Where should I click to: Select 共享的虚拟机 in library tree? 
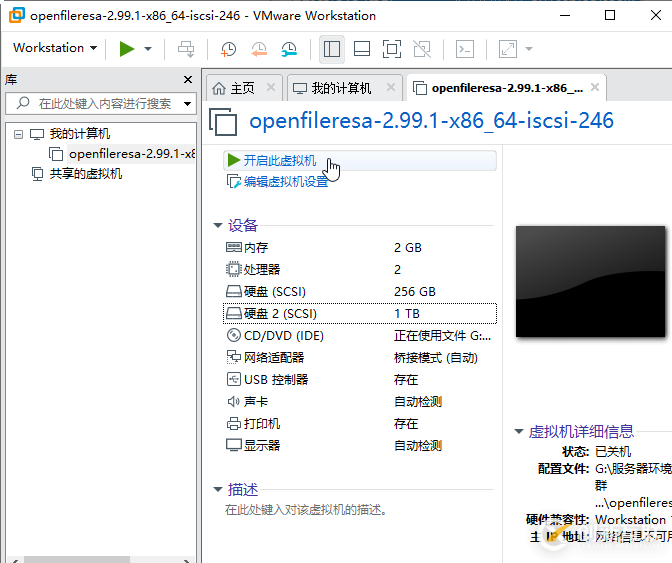pos(85,174)
